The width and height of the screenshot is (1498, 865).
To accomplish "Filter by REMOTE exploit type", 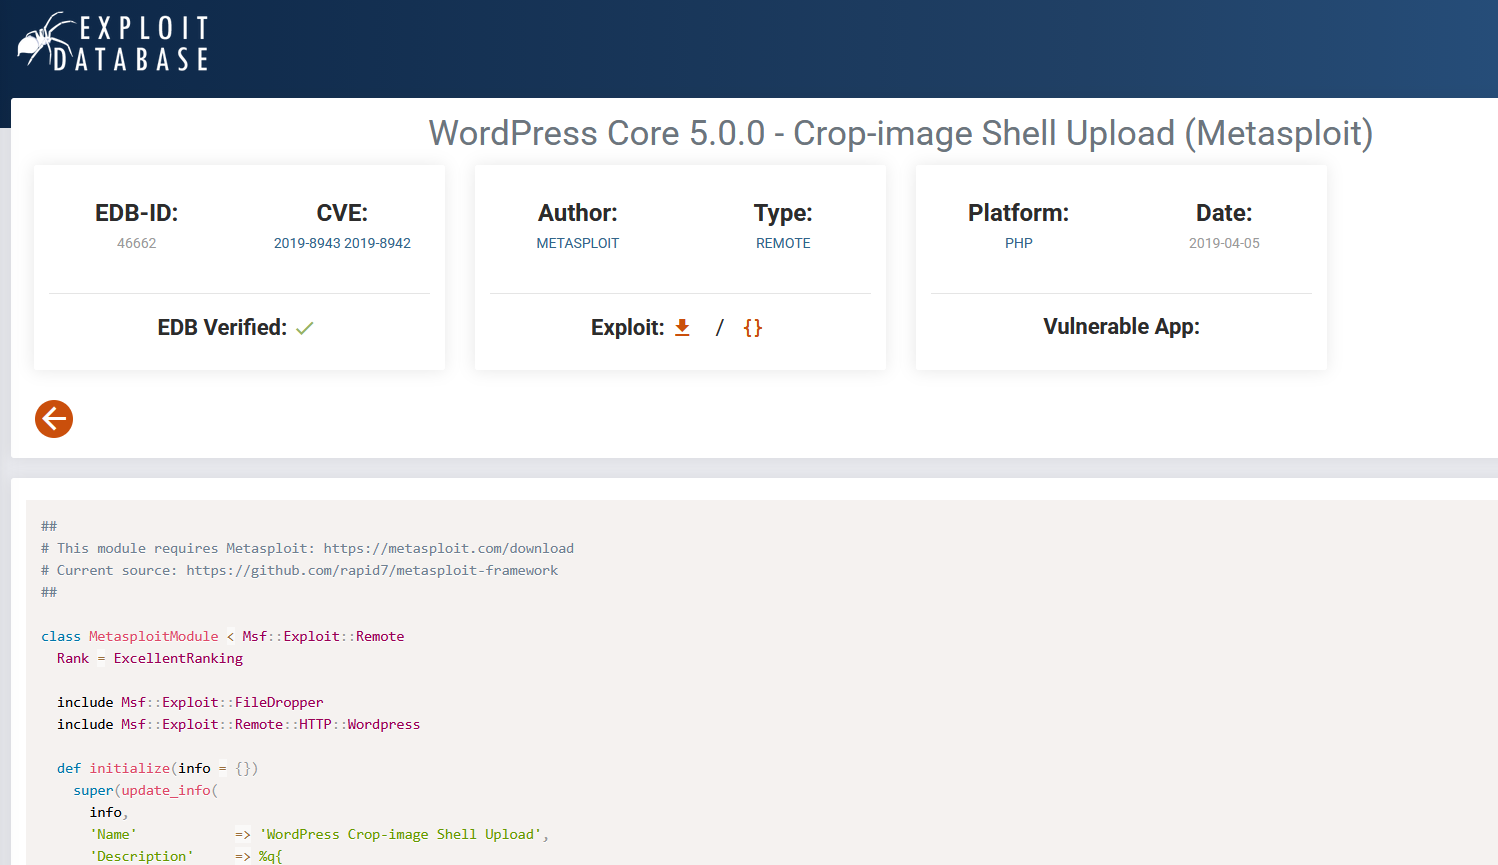I will click(783, 243).
